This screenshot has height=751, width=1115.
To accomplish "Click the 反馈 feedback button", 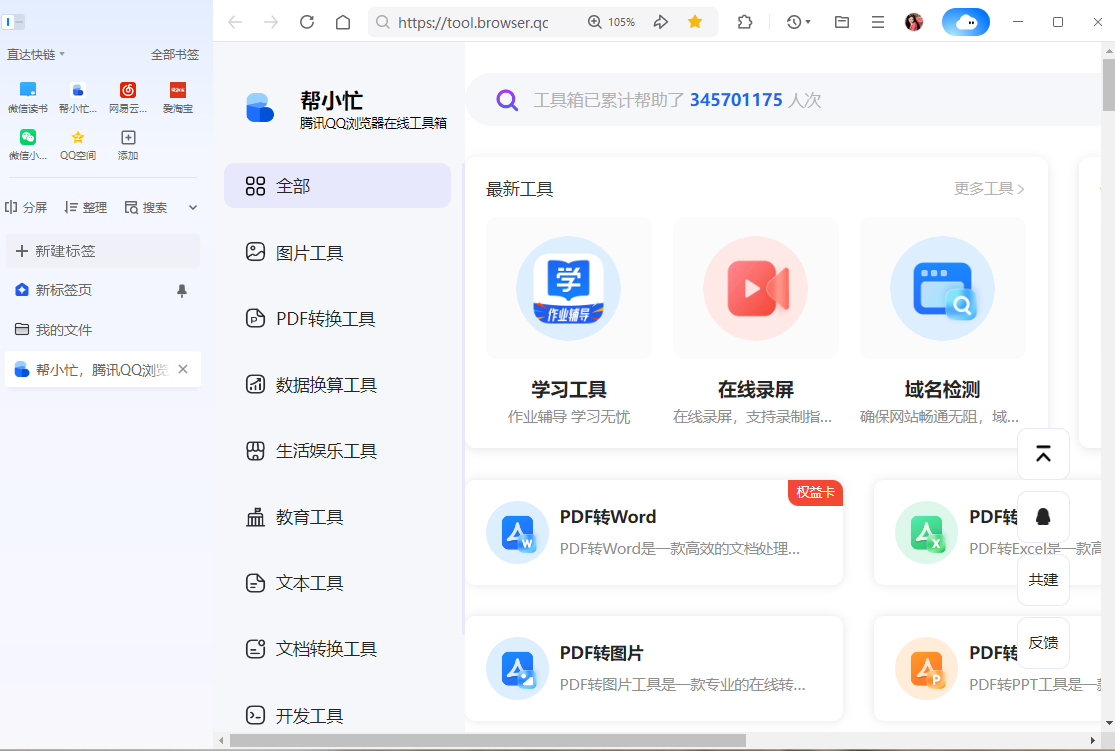I will click(1043, 642).
